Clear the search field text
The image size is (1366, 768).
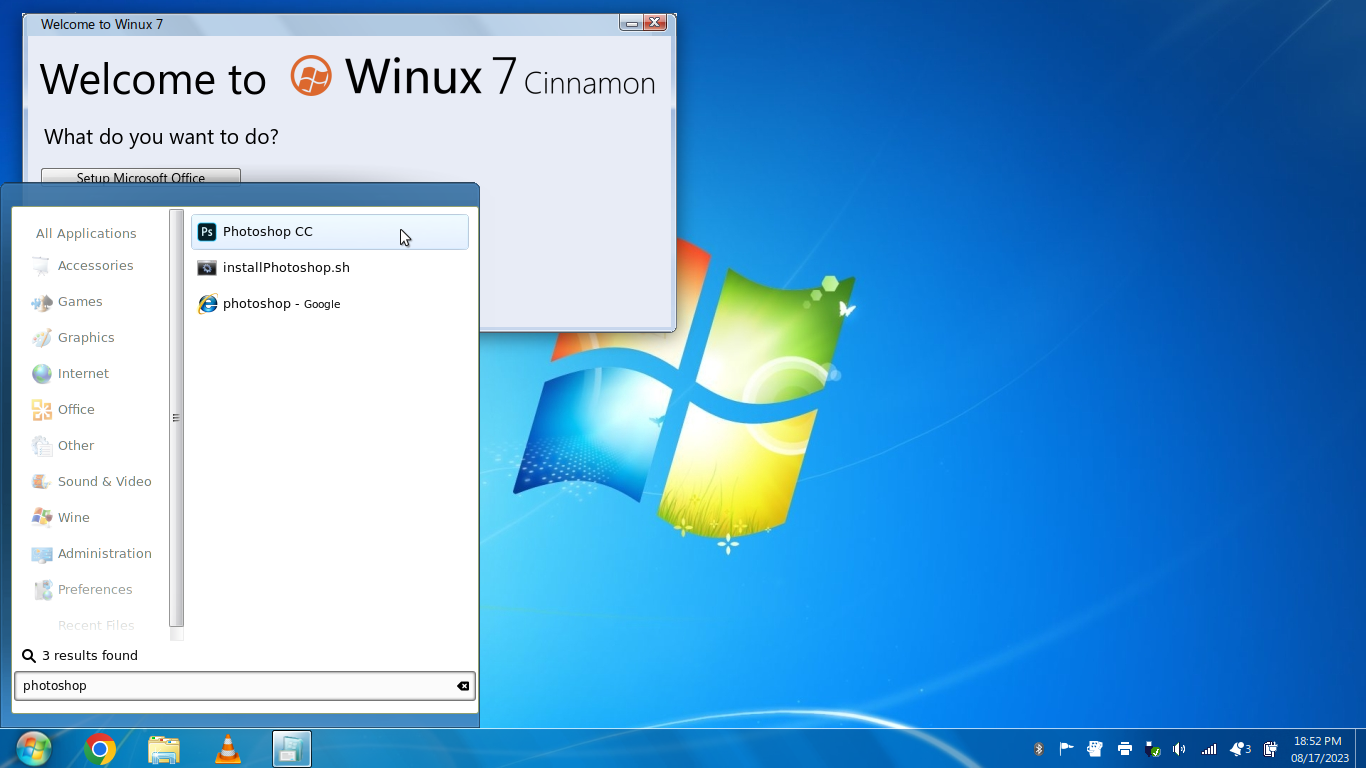click(463, 686)
